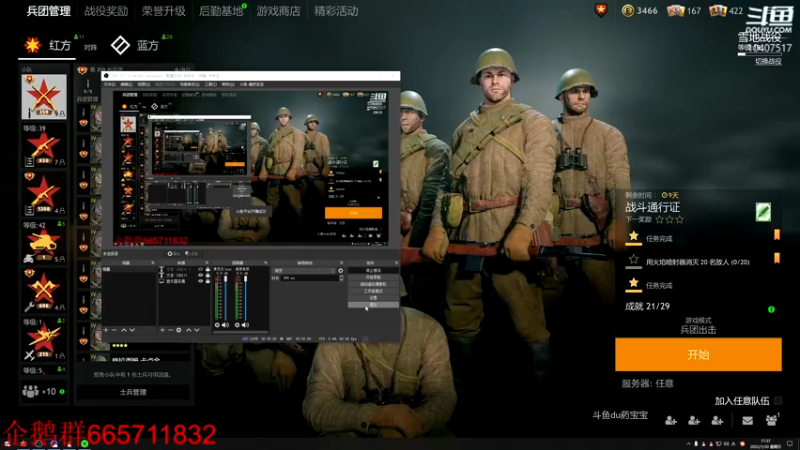Click the green pencil battle pass icon
800x450 pixels.
[763, 212]
